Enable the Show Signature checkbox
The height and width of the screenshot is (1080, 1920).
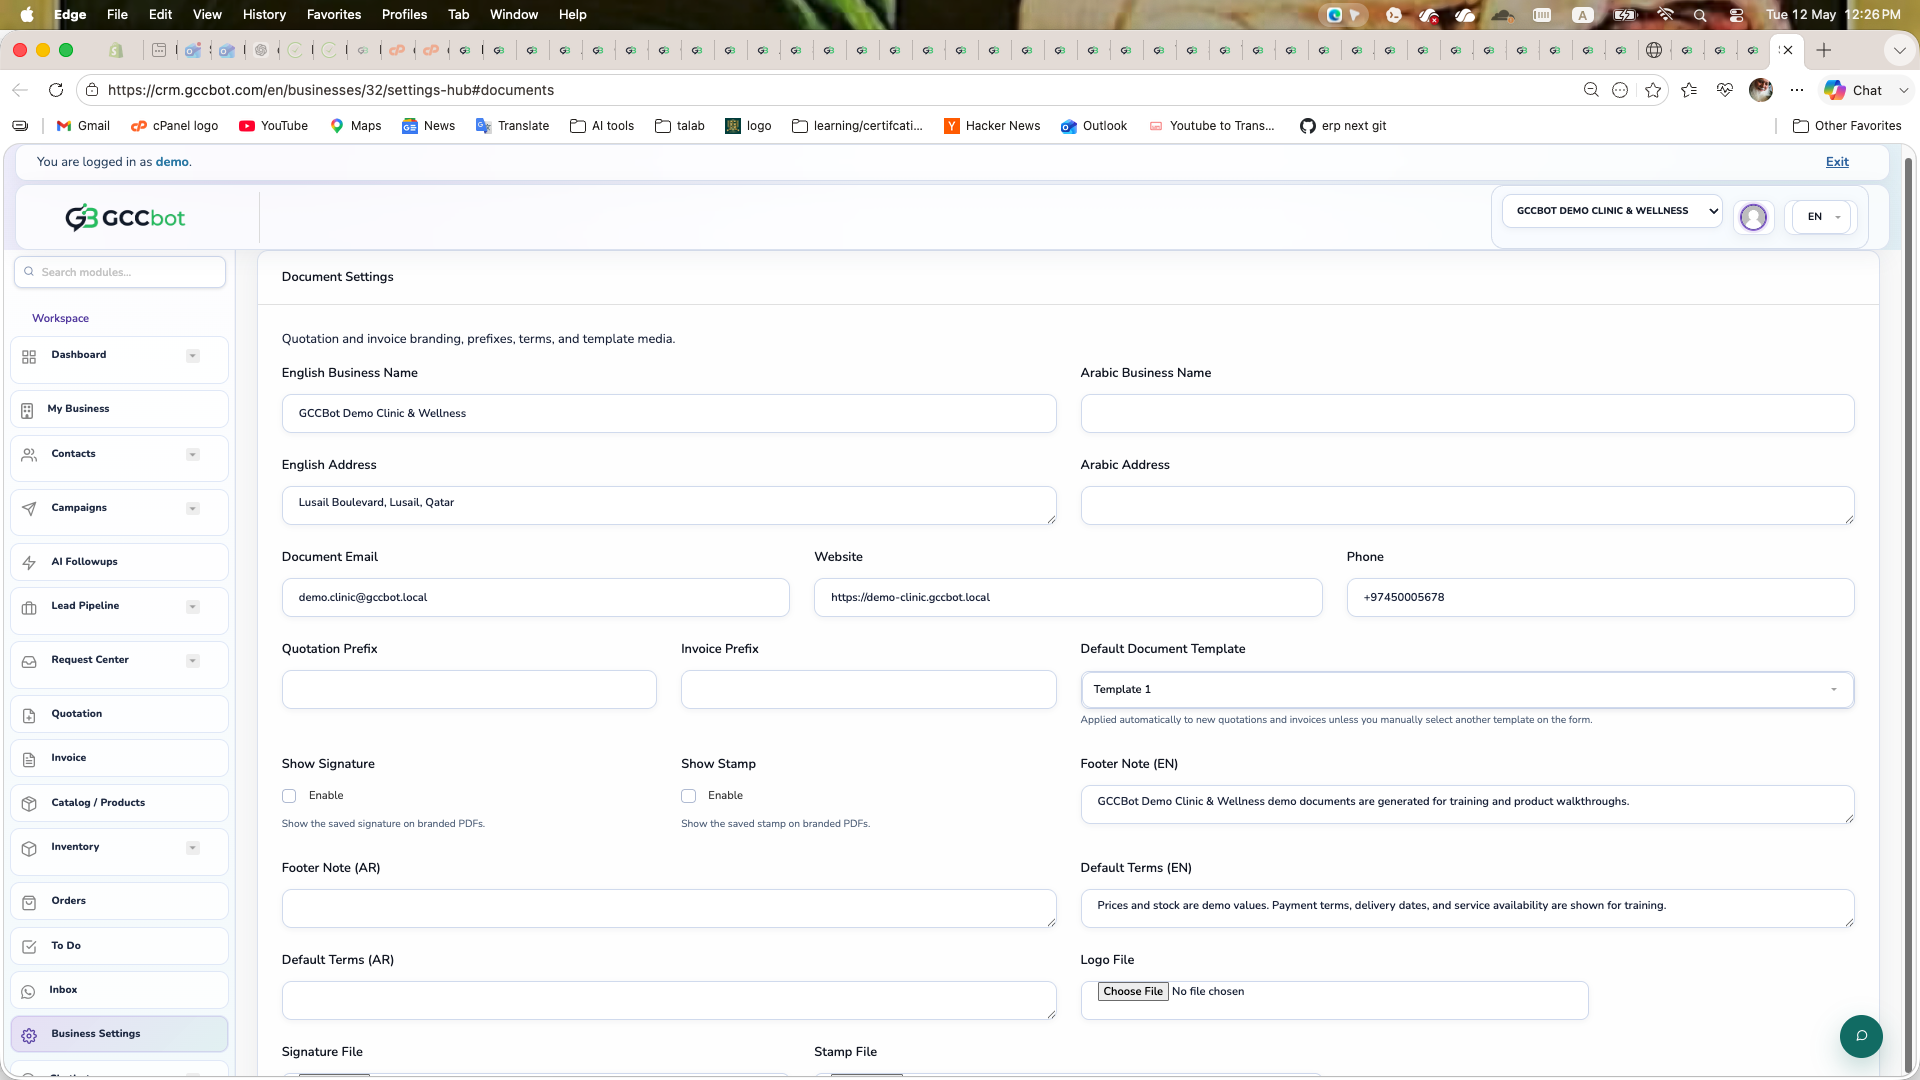[289, 796]
